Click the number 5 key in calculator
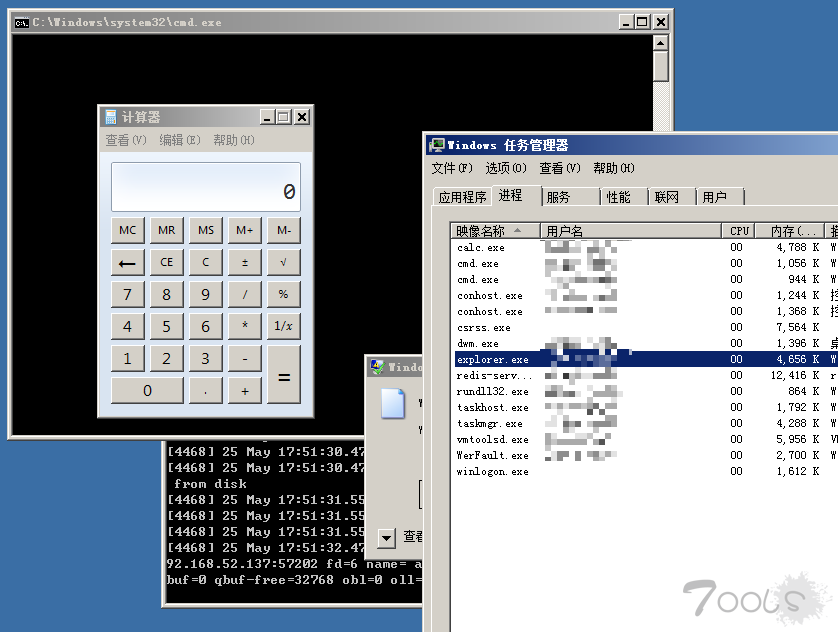Screen dimensions: 838x632 (x=167, y=326)
